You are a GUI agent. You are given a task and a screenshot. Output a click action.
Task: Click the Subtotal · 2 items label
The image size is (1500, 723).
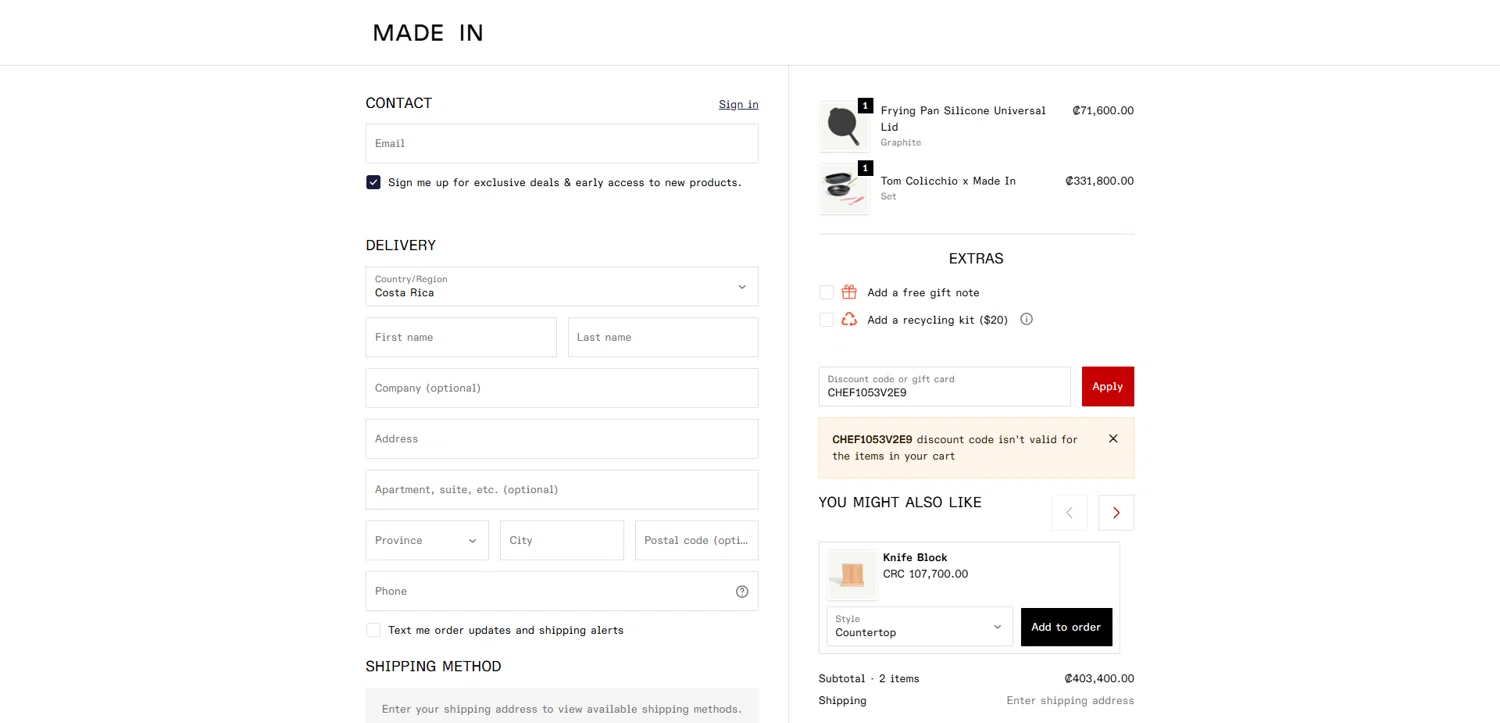point(869,678)
